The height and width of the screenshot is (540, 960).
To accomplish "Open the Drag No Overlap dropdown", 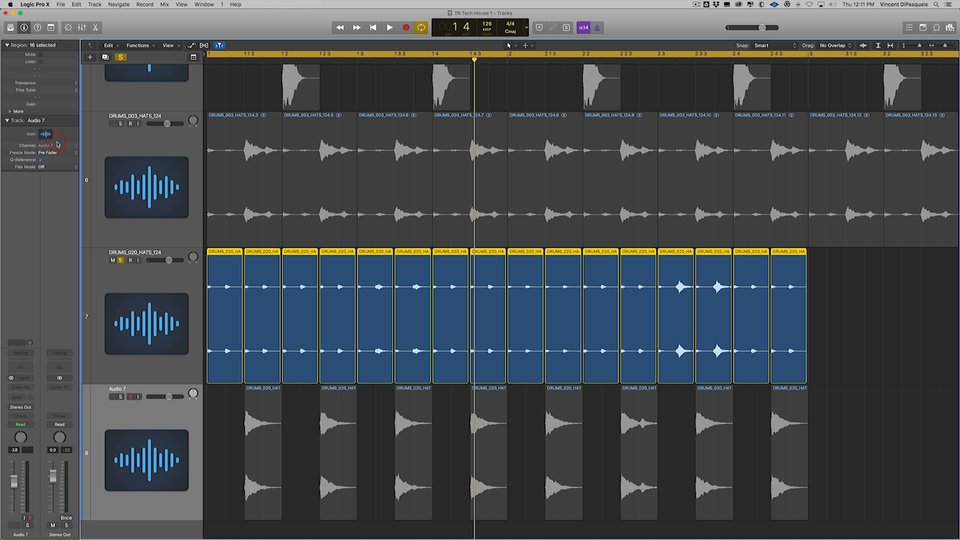I will [x=836, y=45].
